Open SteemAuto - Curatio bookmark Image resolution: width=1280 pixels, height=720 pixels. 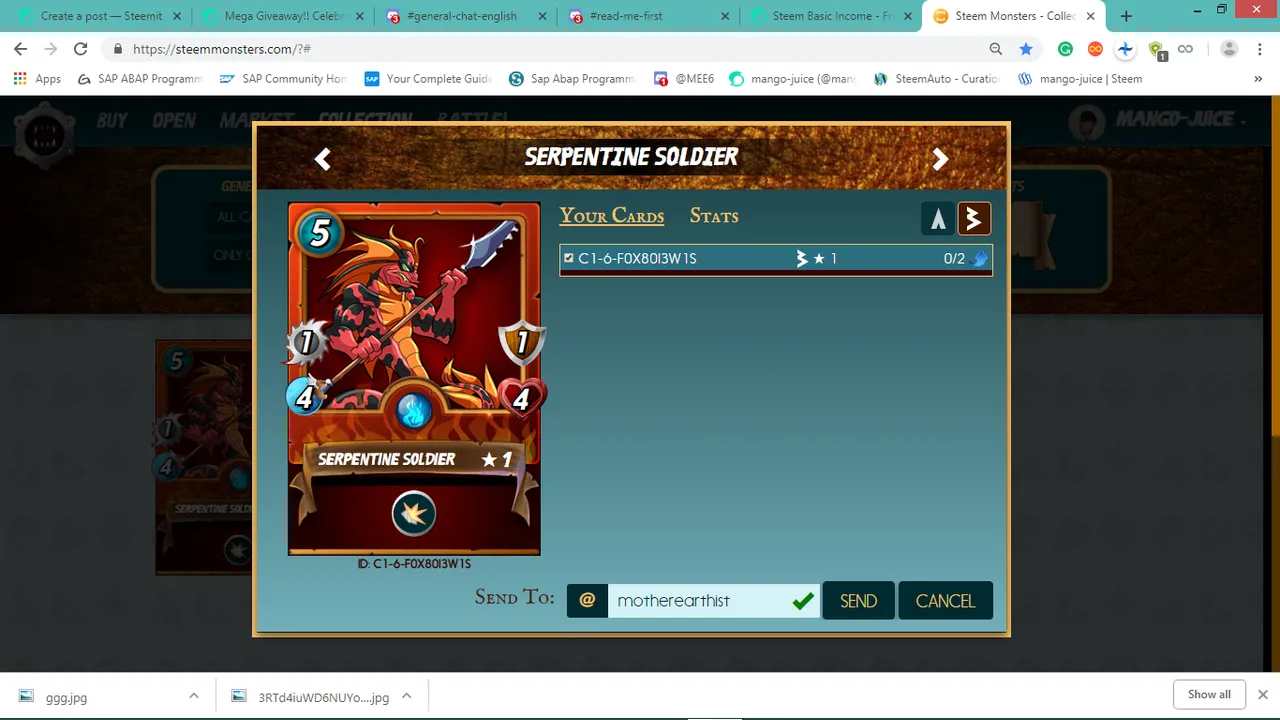tap(937, 79)
